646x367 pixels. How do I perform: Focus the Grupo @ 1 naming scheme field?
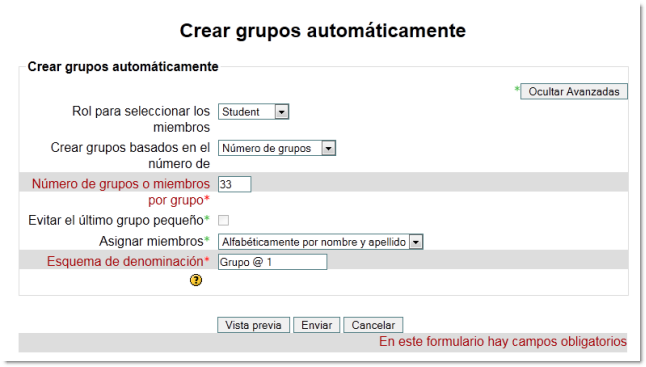coord(272,262)
